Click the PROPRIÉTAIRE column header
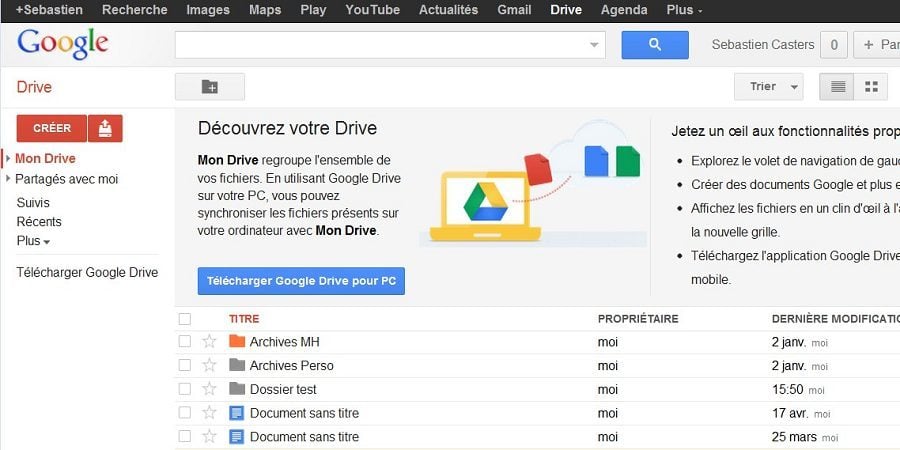Screen dimensions: 900x450 (638, 319)
